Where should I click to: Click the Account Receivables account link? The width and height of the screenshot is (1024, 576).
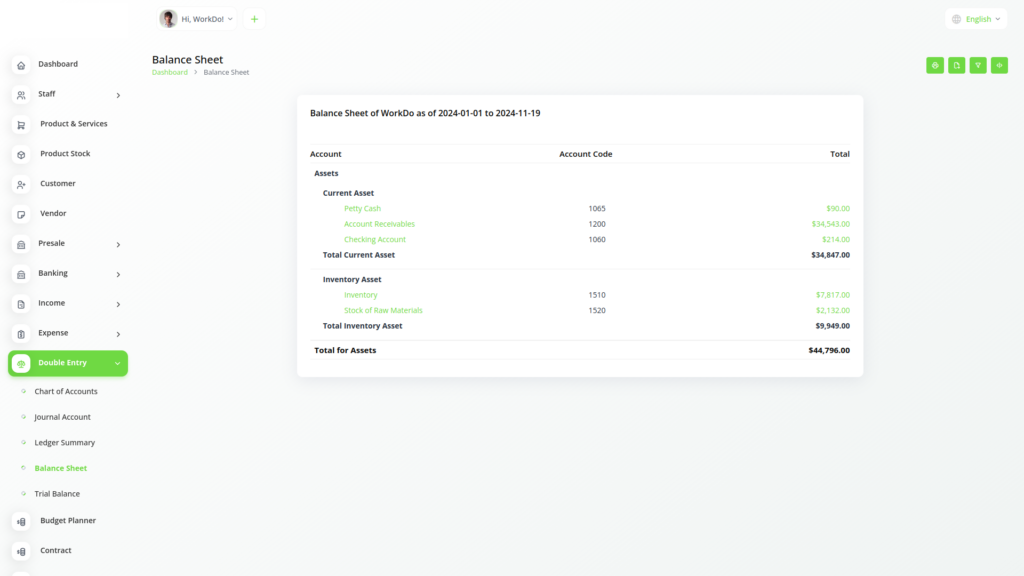coord(379,224)
